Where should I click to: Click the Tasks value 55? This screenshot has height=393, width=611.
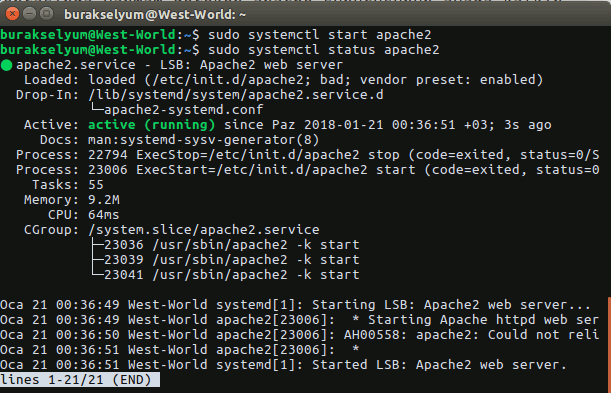tap(96, 185)
